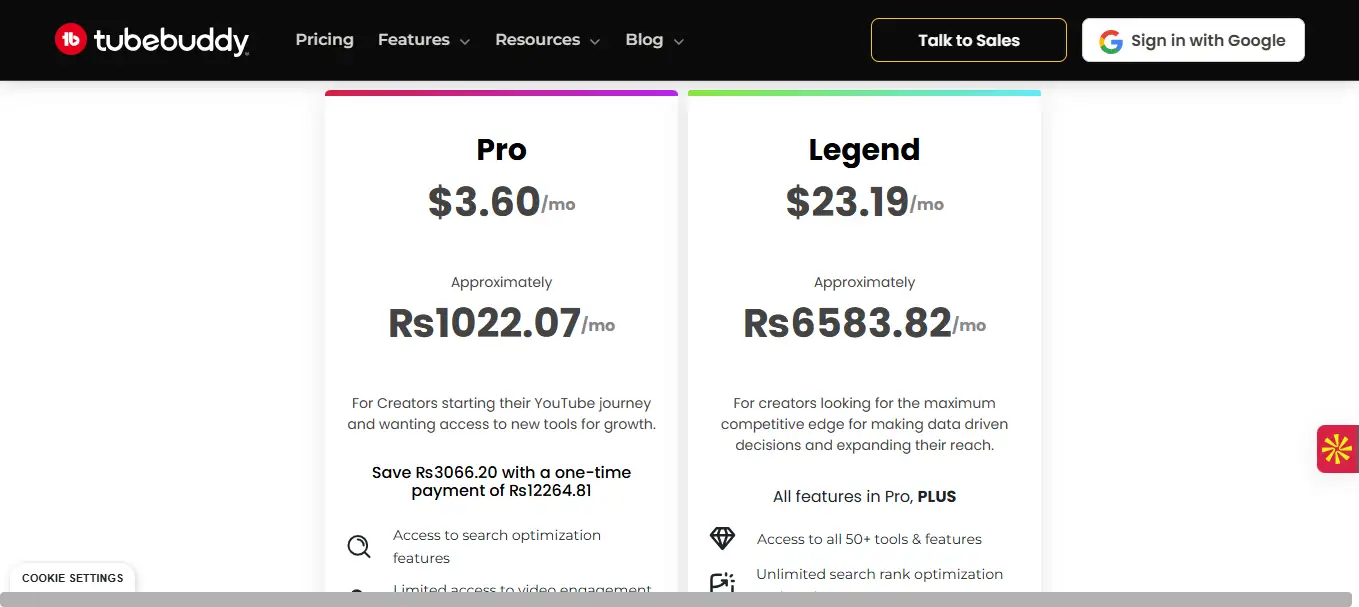Viewport: 1359px width, 607px height.
Task: Click the search rank optimization icon
Action: point(722,582)
